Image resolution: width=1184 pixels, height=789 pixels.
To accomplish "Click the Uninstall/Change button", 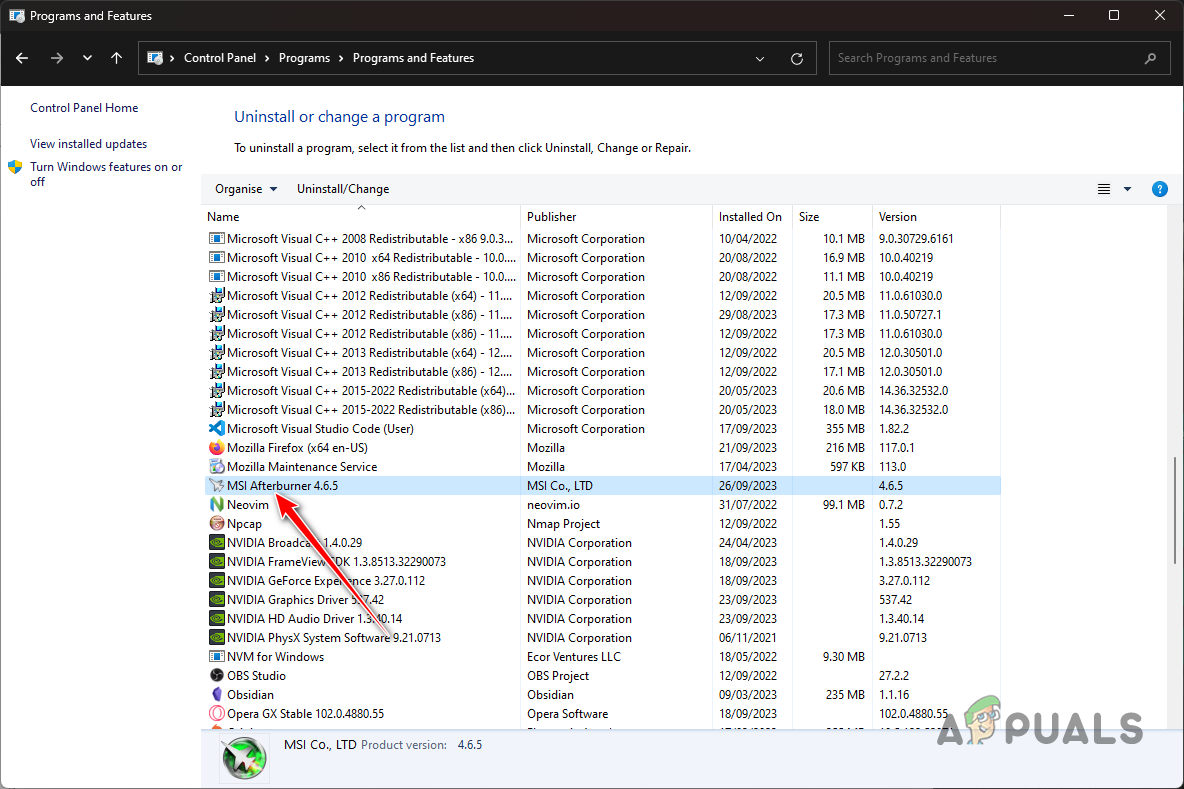I will pos(343,188).
